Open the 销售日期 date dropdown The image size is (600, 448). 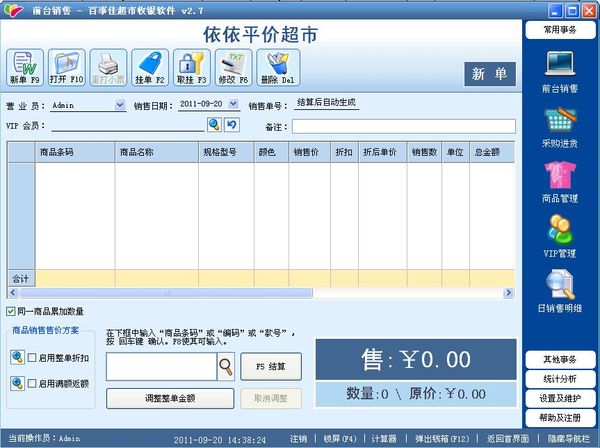233,104
